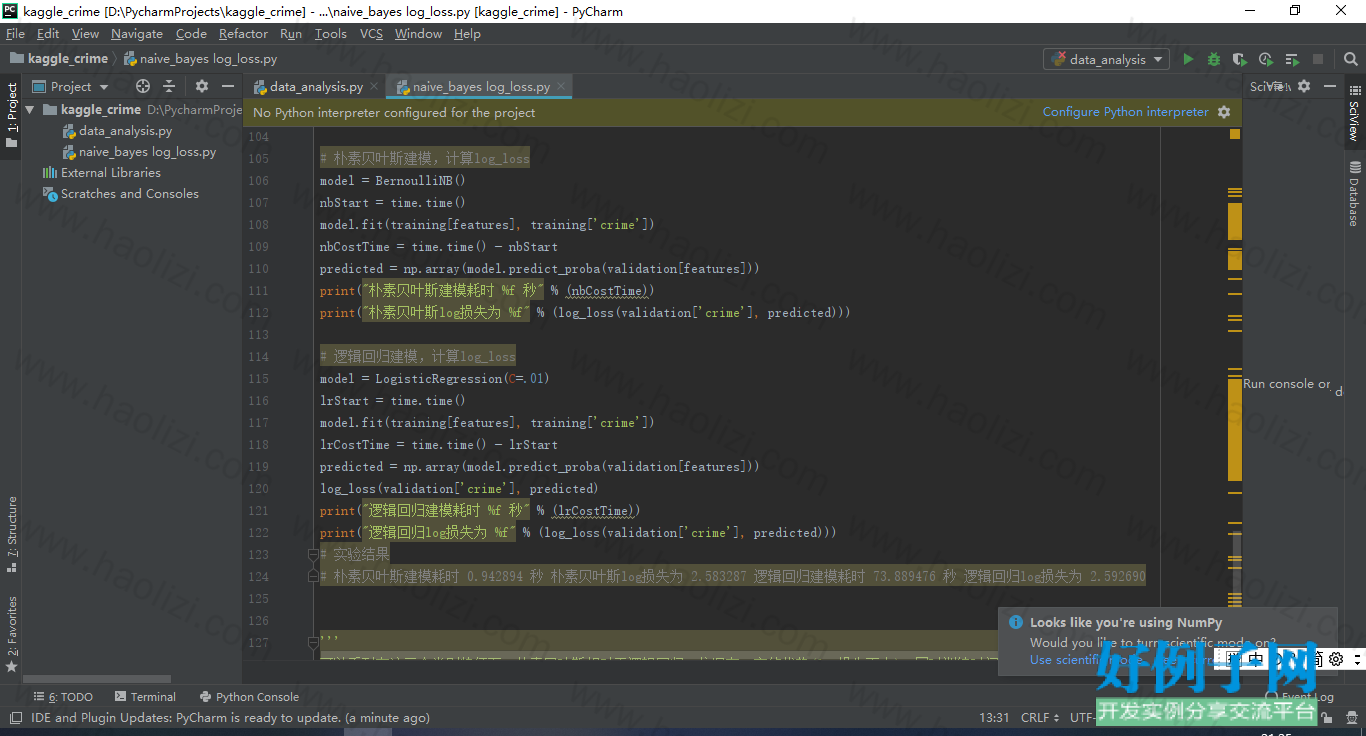This screenshot has width=1366, height=736.
Task: Open the Window menu
Action: point(418,34)
